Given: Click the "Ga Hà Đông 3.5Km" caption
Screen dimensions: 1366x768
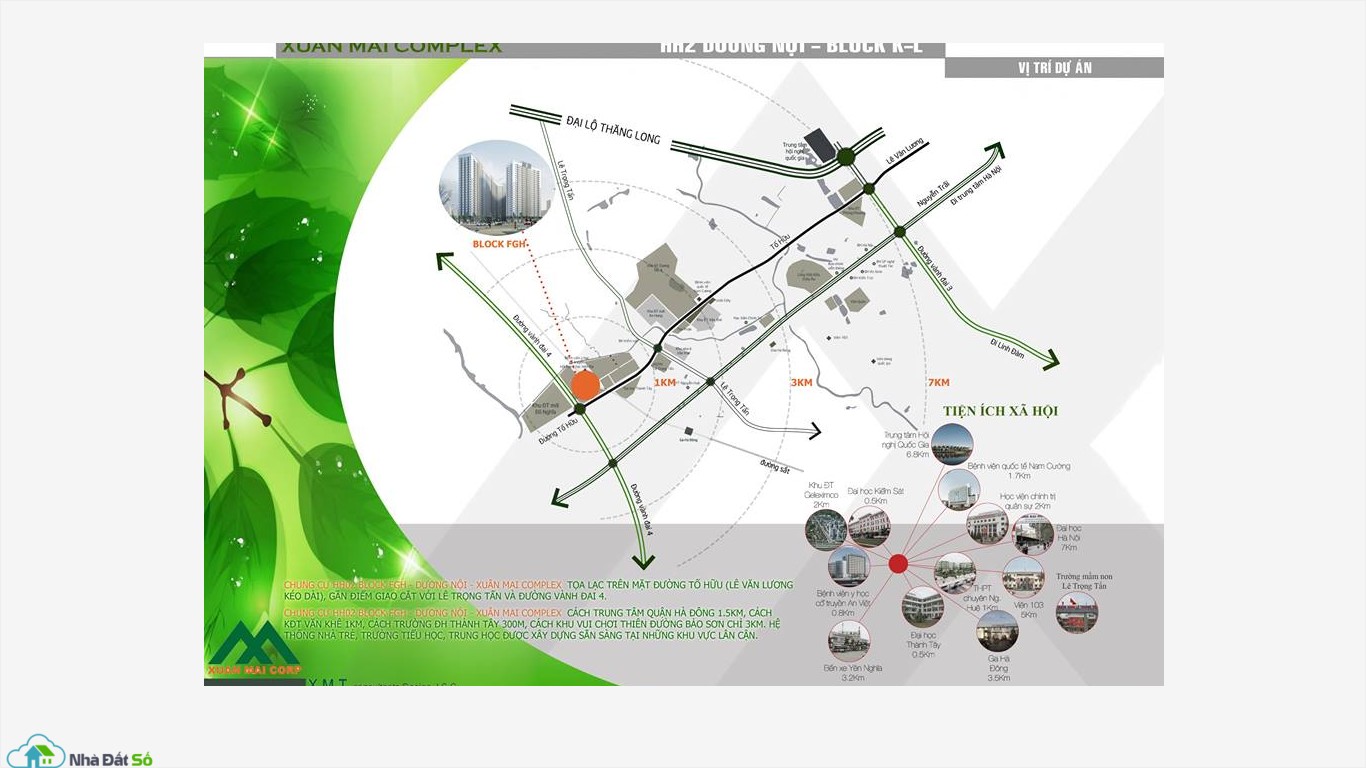Looking at the screenshot, I should pos(998,668).
